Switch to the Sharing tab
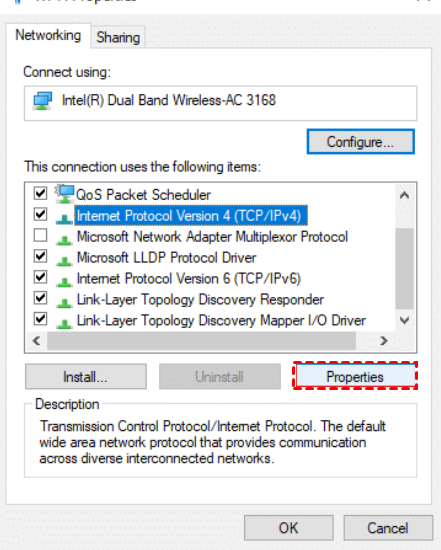 pos(118,37)
